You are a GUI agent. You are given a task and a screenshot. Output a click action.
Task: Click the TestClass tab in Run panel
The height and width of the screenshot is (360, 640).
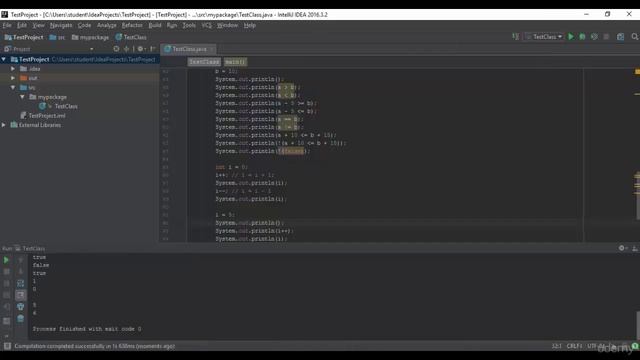pyautogui.click(x=30, y=249)
